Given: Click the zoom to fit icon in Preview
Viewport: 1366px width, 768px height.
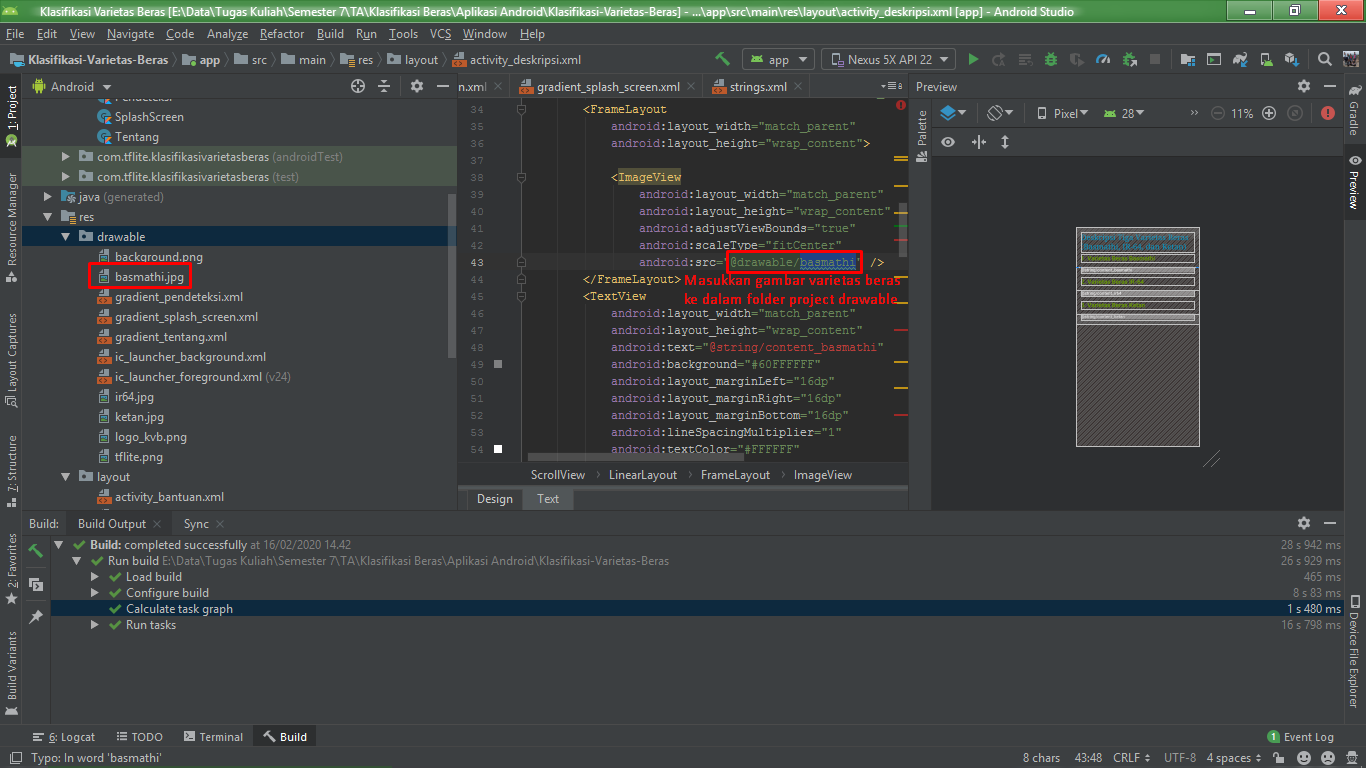Looking at the screenshot, I should [x=1295, y=113].
